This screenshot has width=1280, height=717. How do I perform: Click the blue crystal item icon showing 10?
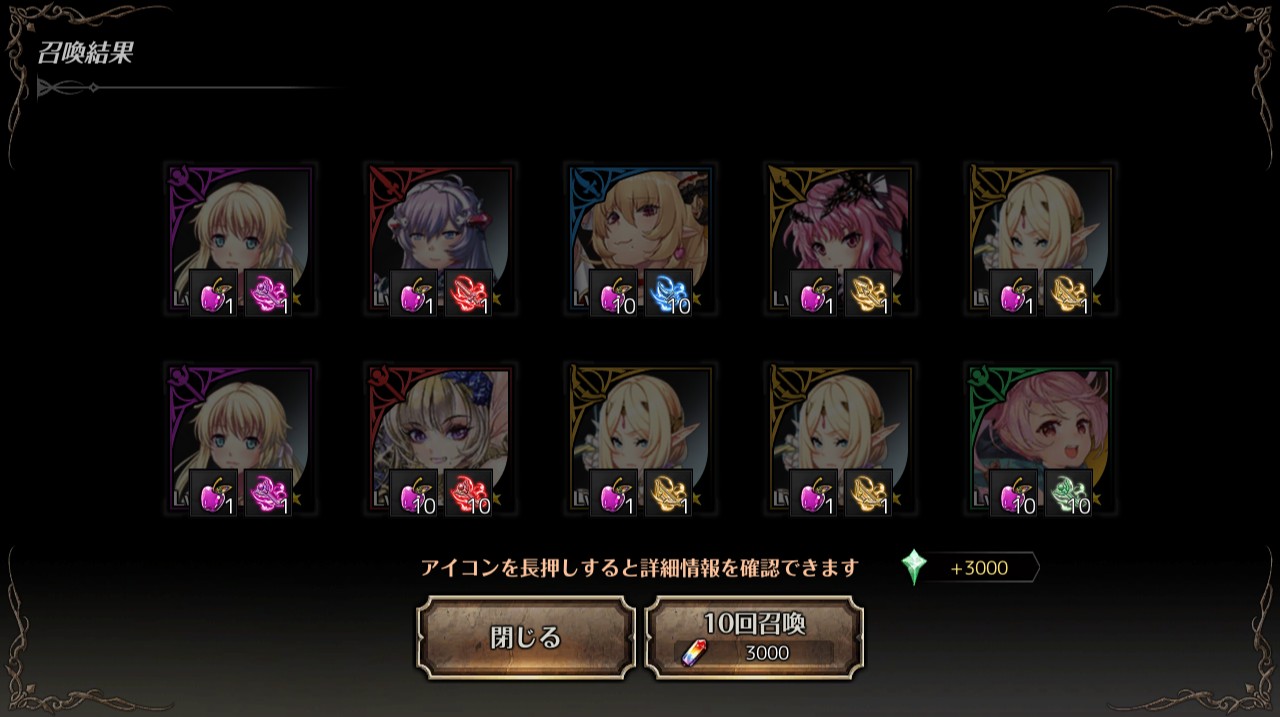pos(669,293)
